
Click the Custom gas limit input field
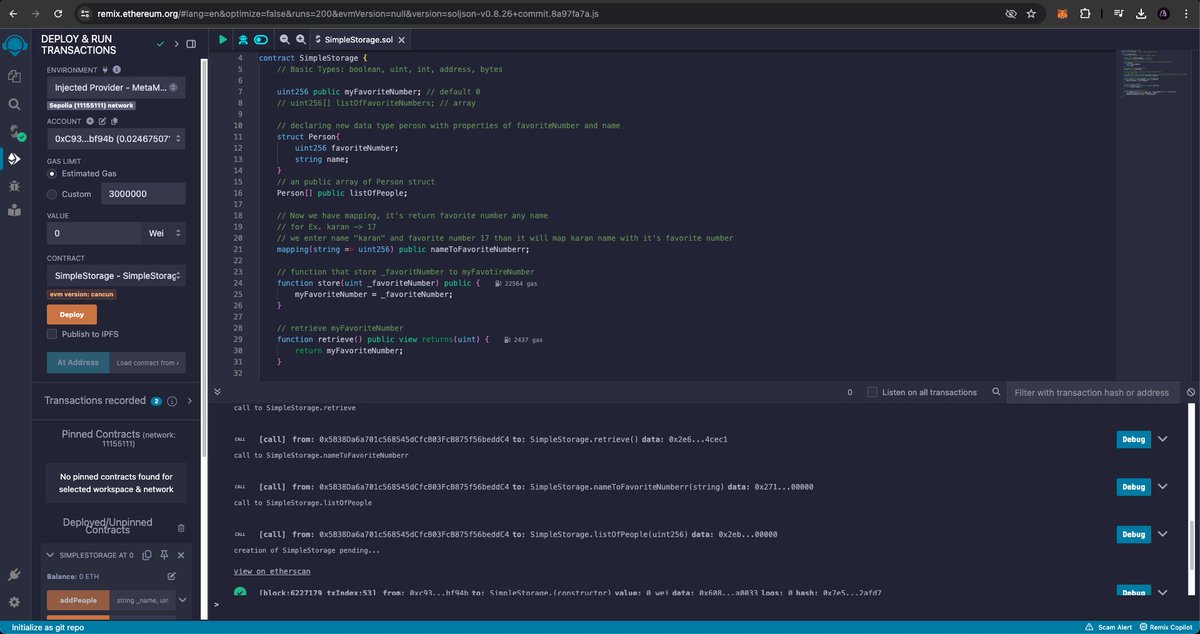tap(142, 194)
